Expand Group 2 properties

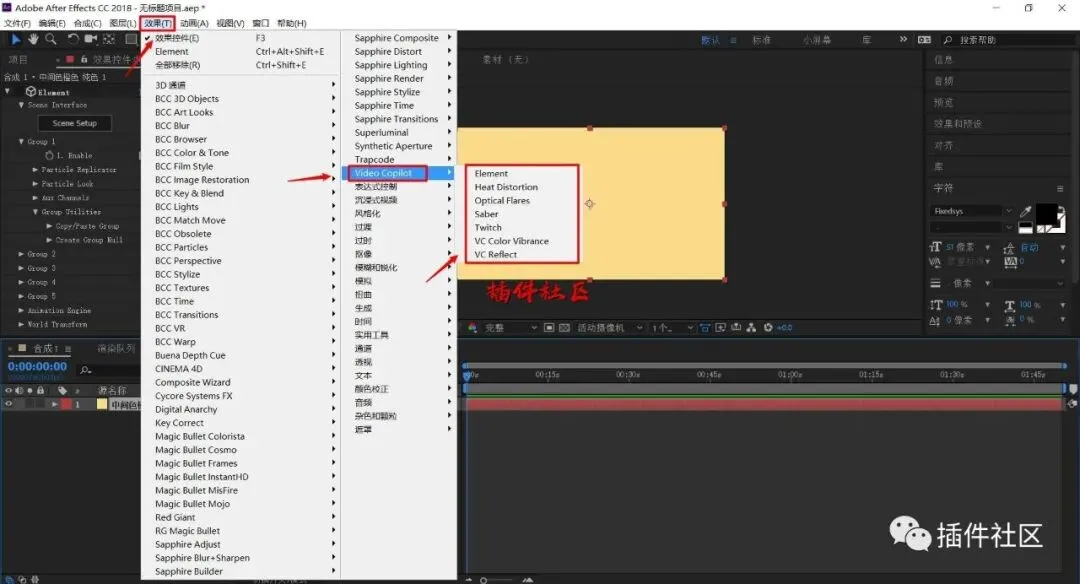point(21,254)
